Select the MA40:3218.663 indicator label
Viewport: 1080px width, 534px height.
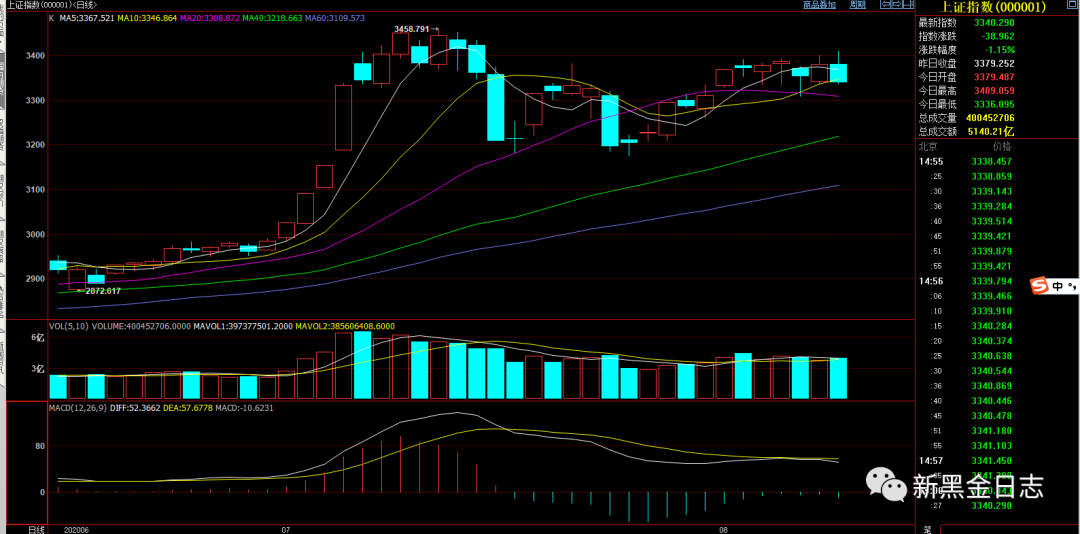273,19
